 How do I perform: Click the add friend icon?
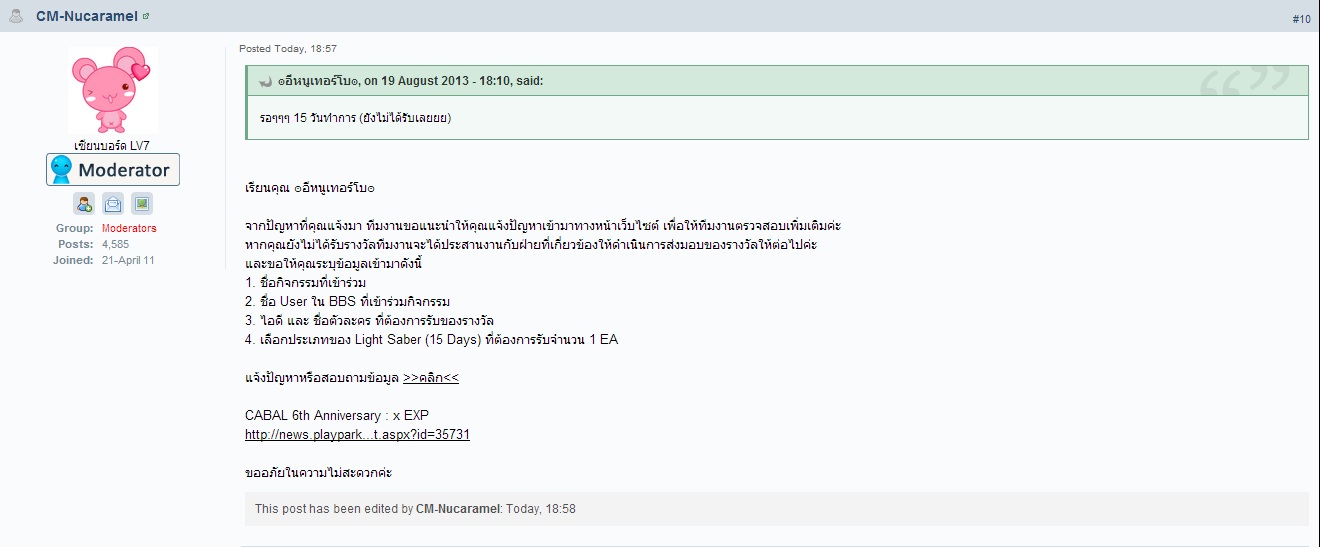point(84,204)
